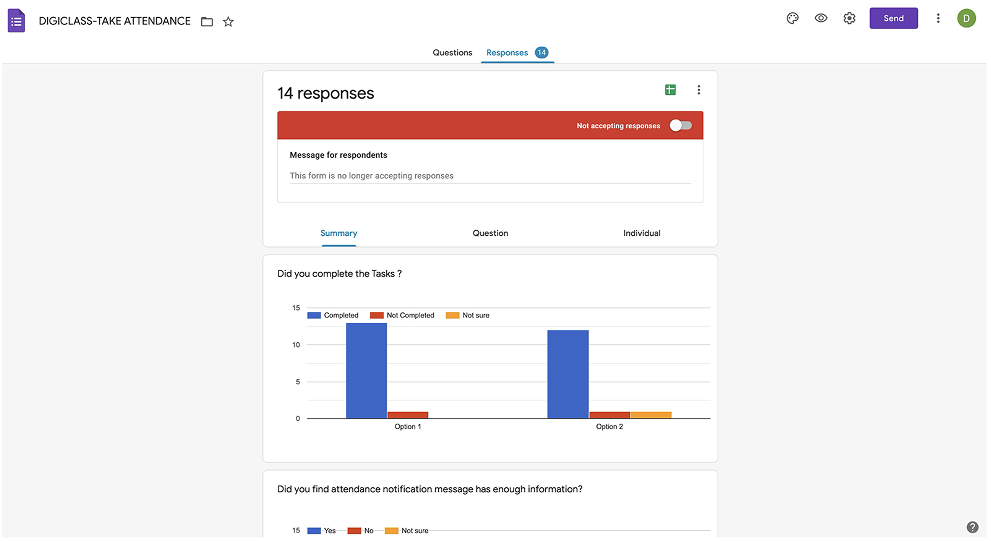Click the attendance notification question title

(x=430, y=489)
